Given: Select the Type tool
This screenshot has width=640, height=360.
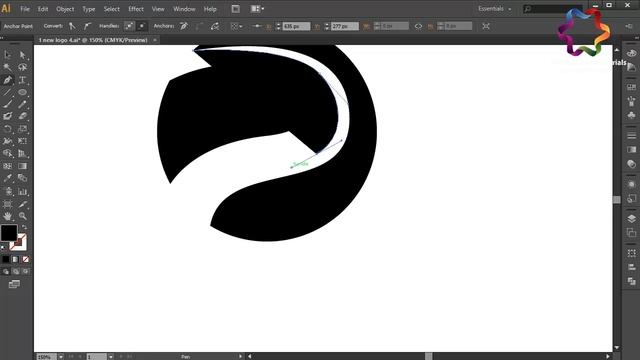Looking at the screenshot, I should (x=22, y=80).
